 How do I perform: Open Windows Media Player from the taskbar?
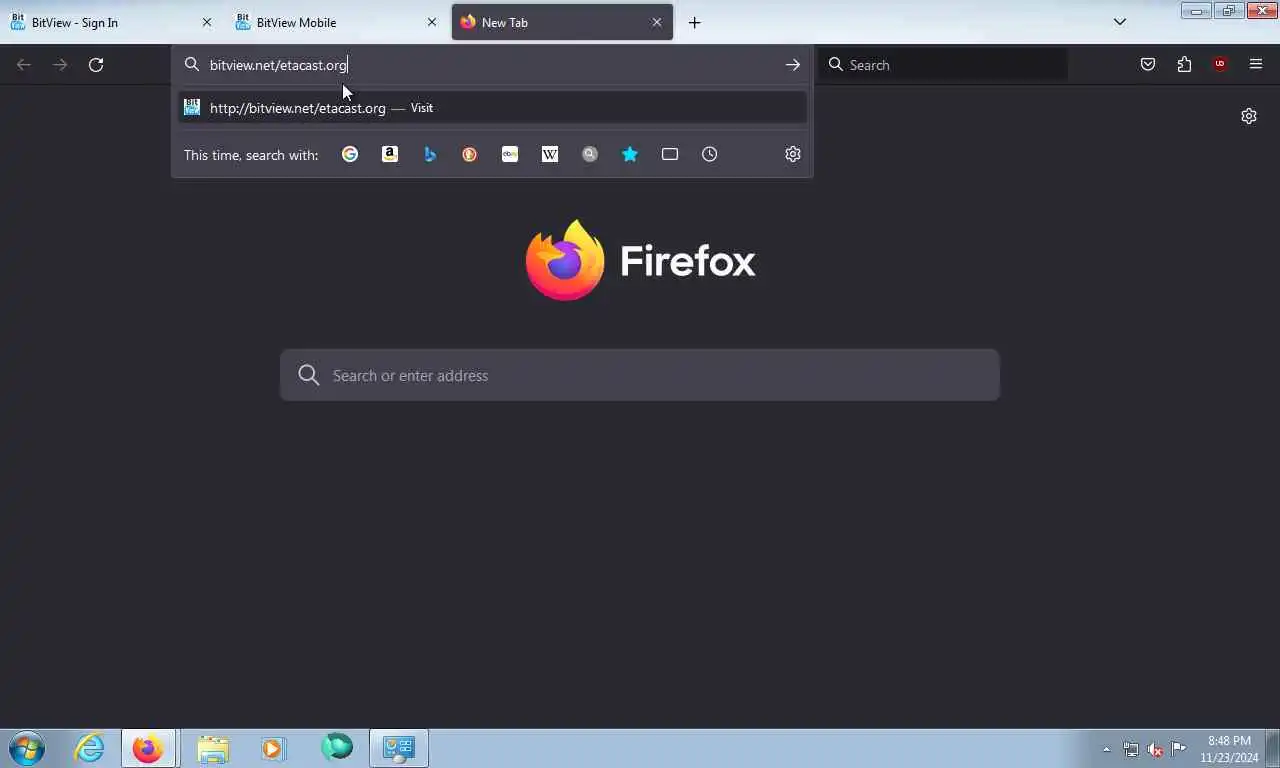(x=273, y=748)
